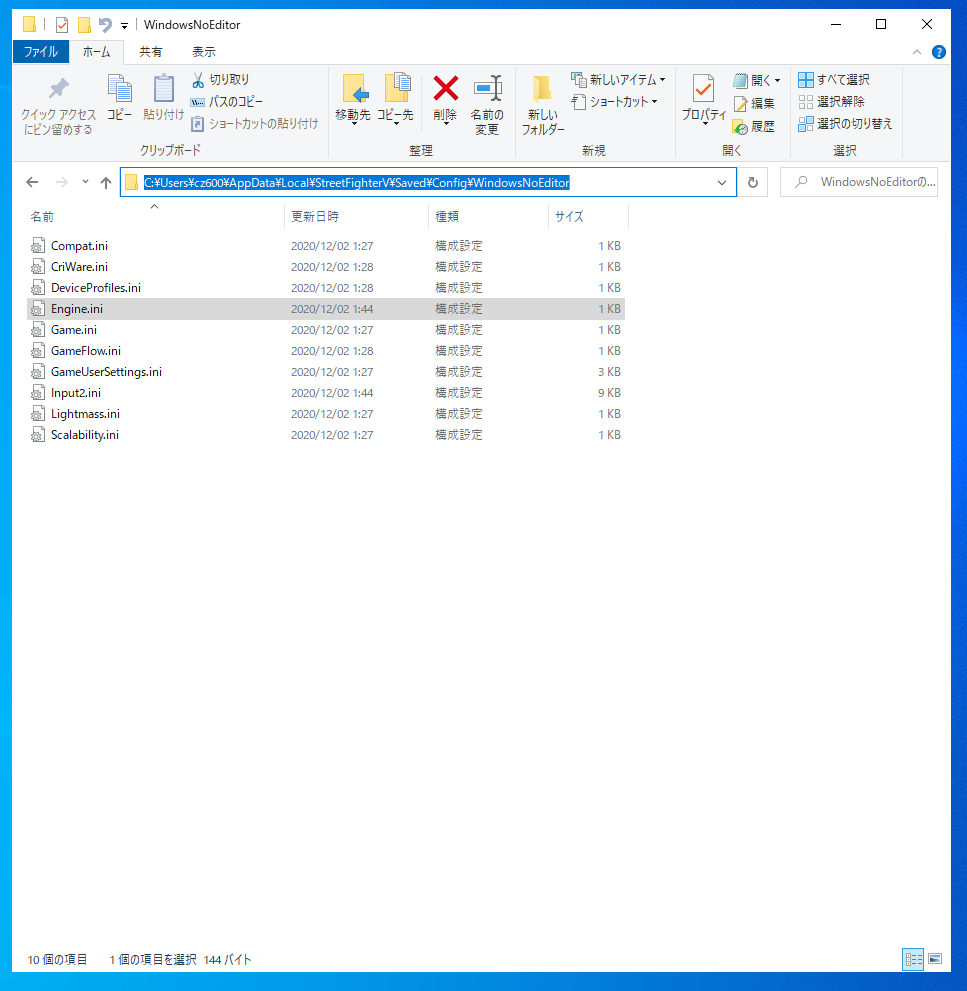The image size is (967, 991).
Task: Click the 3 KB size cell
Action: click(x=609, y=372)
